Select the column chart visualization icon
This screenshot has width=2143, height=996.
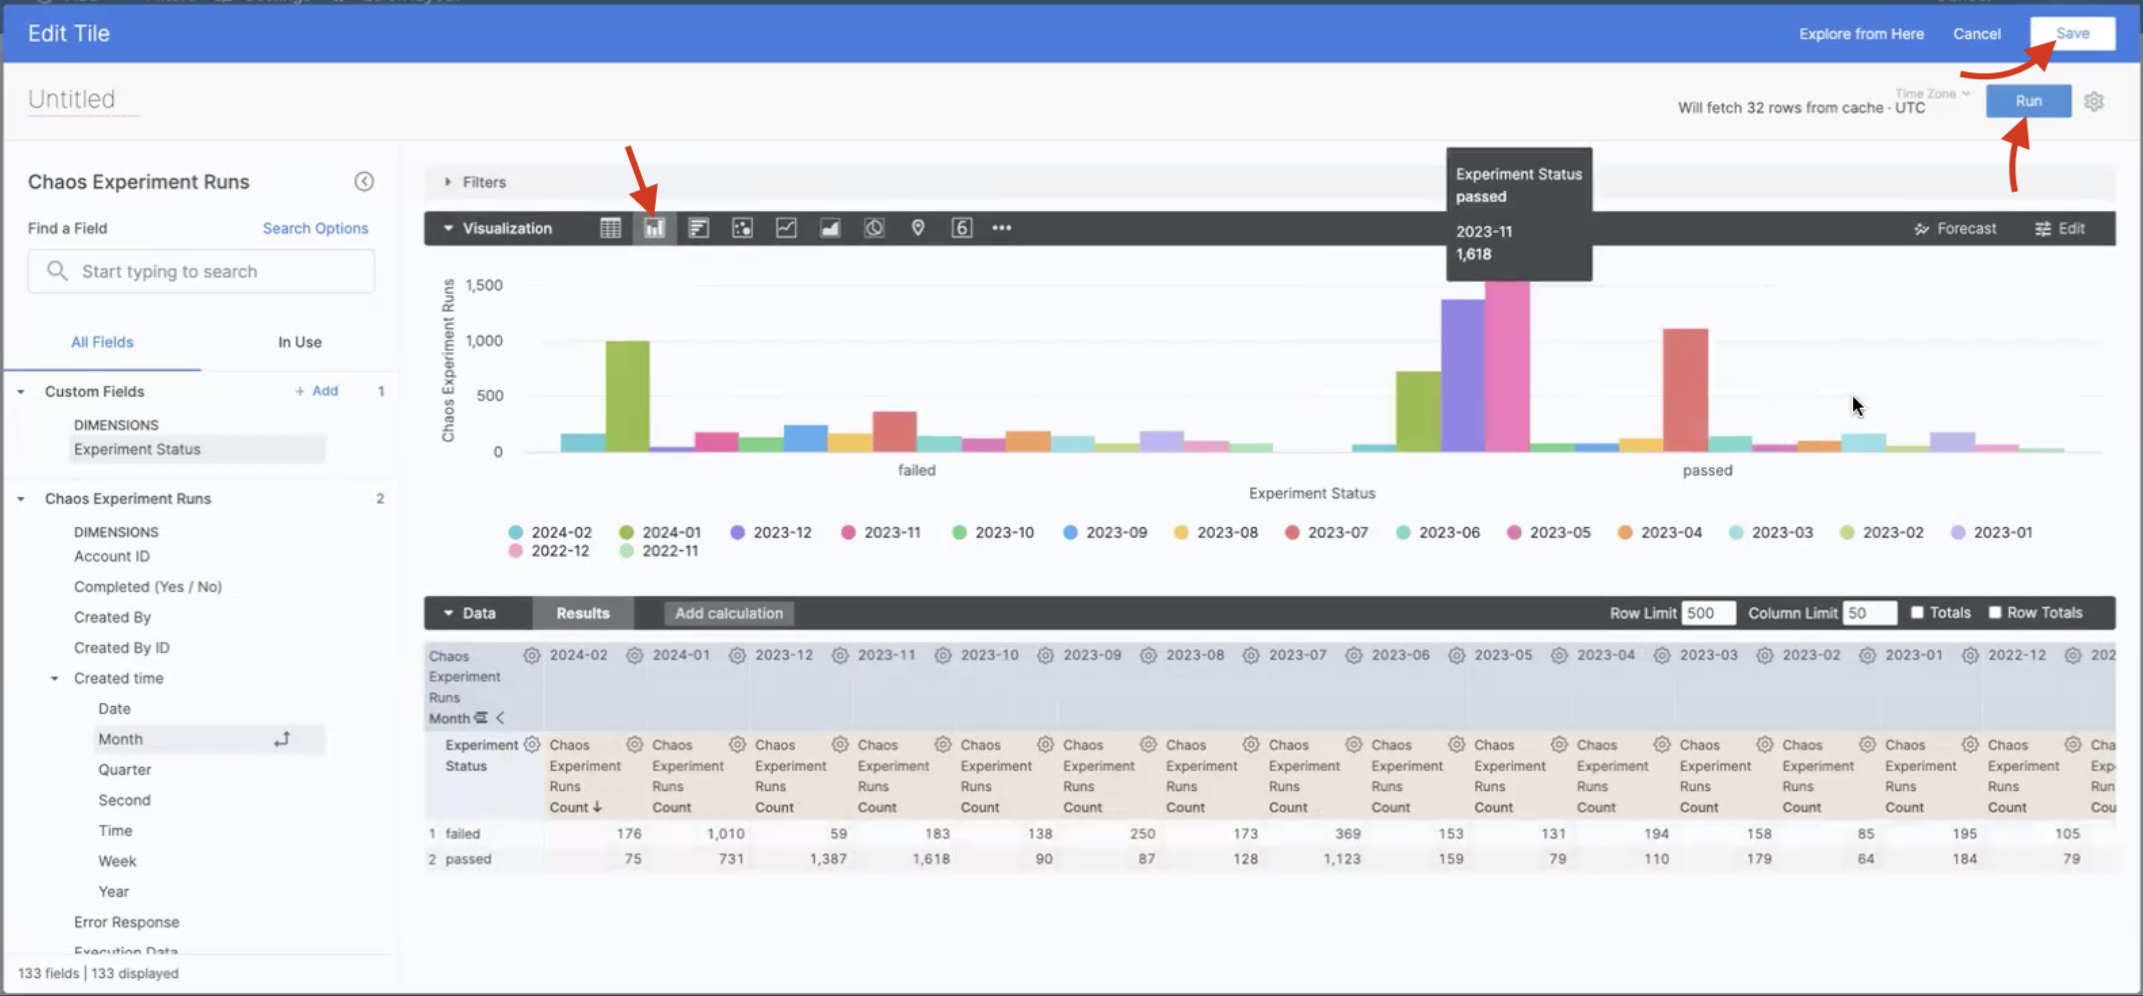click(654, 228)
